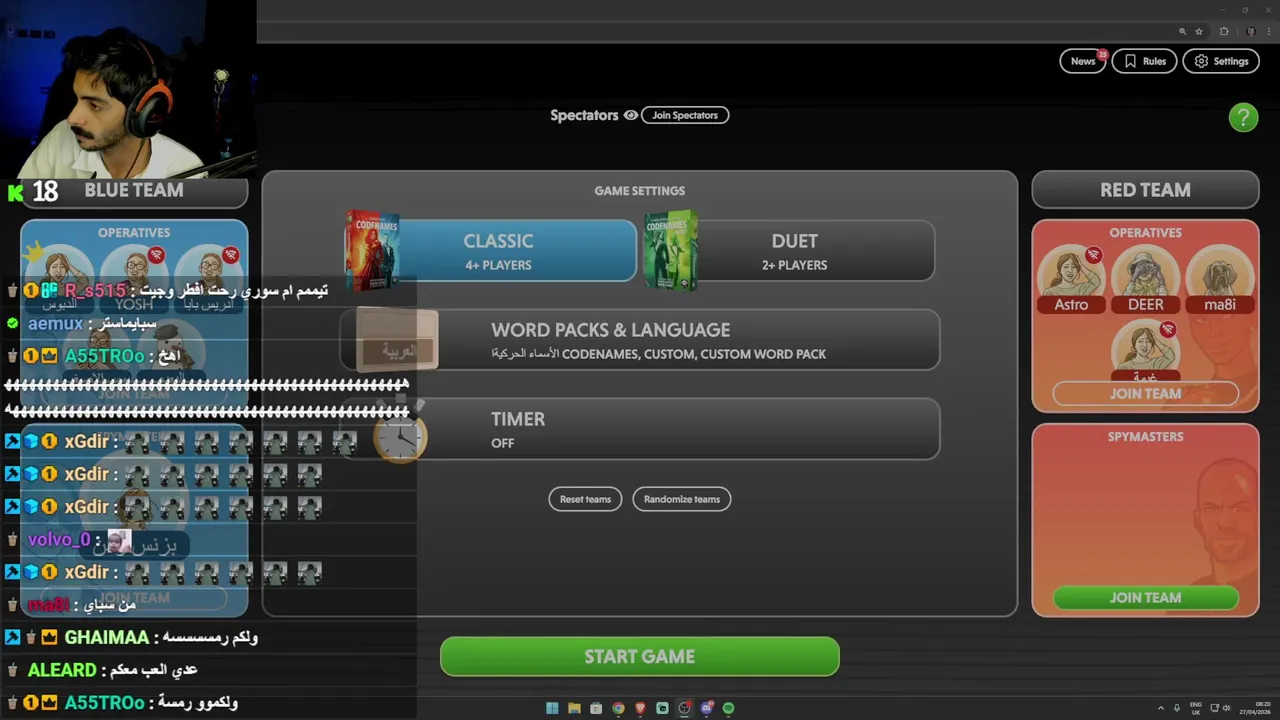Click the green Codenames Duet box image
The width and height of the screenshot is (1280, 720).
click(670, 250)
